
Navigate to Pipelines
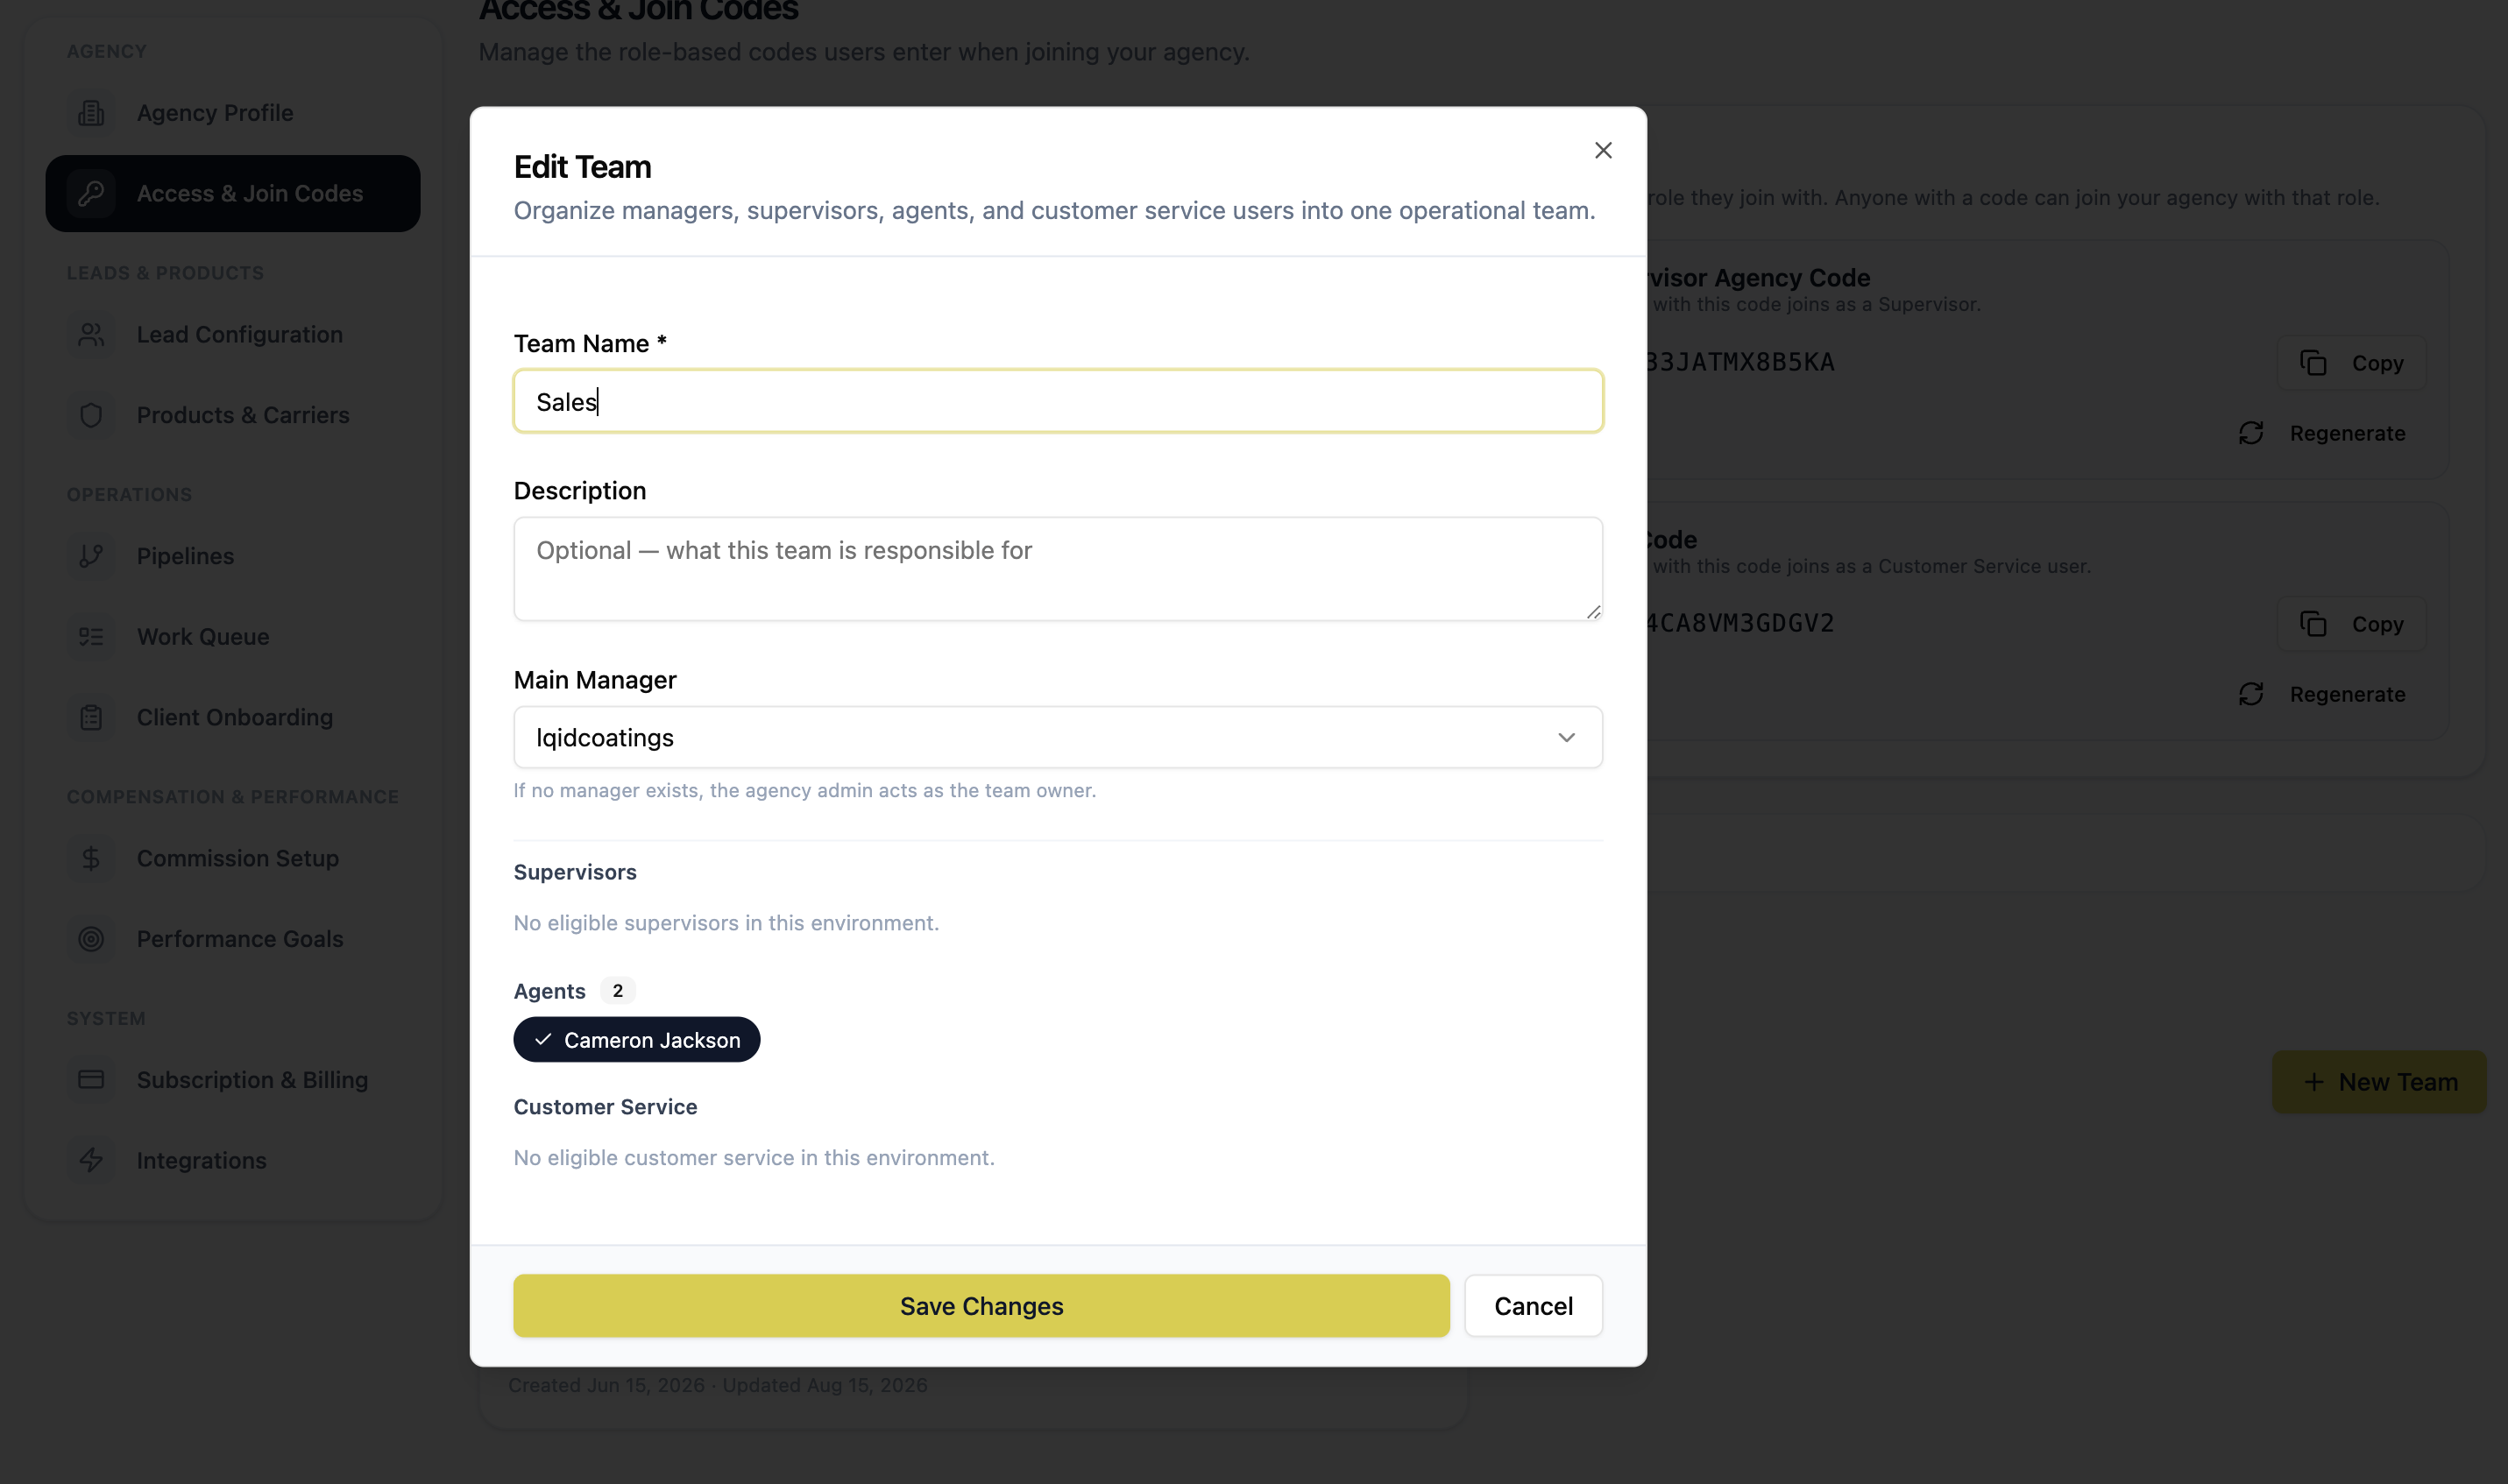click(x=232, y=556)
